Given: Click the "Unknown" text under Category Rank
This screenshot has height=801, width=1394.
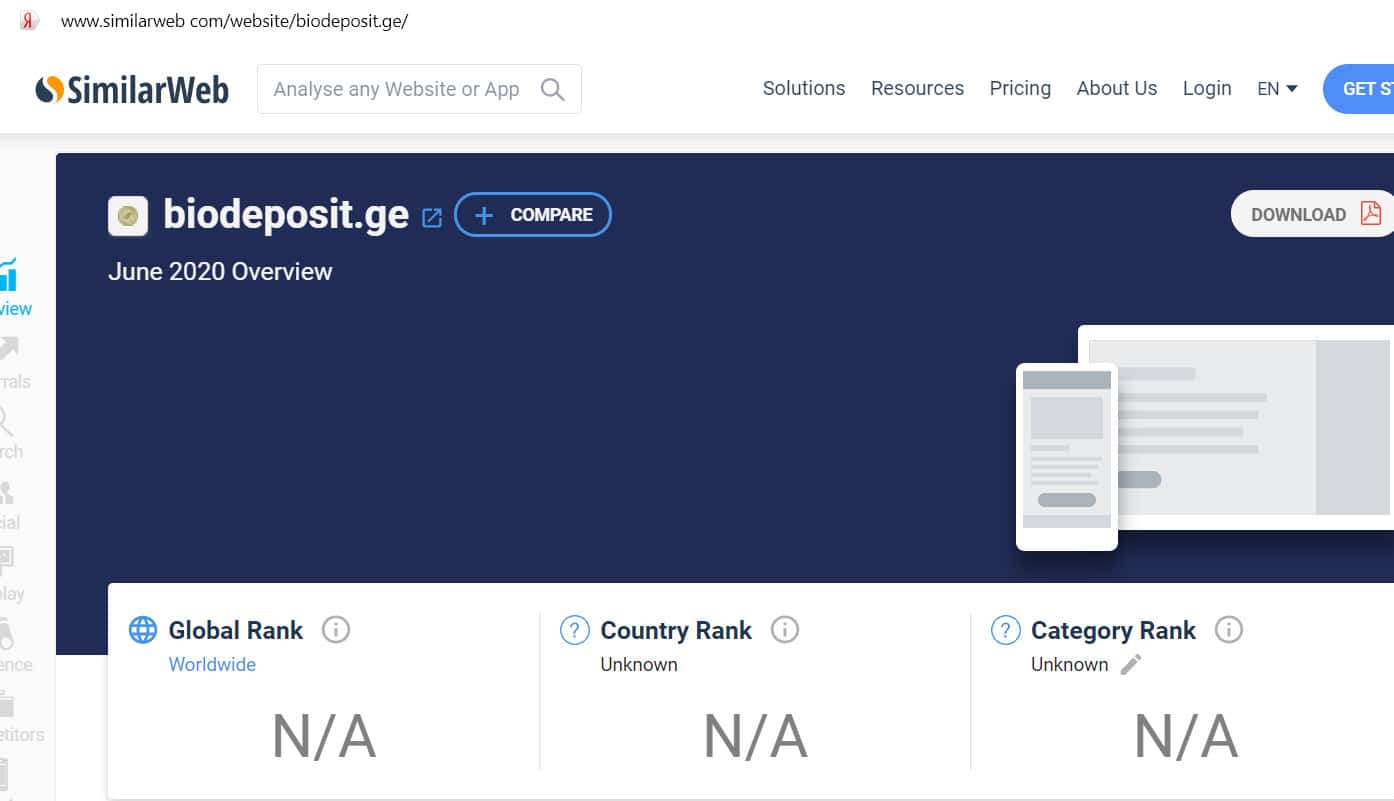Looking at the screenshot, I should (1070, 664).
